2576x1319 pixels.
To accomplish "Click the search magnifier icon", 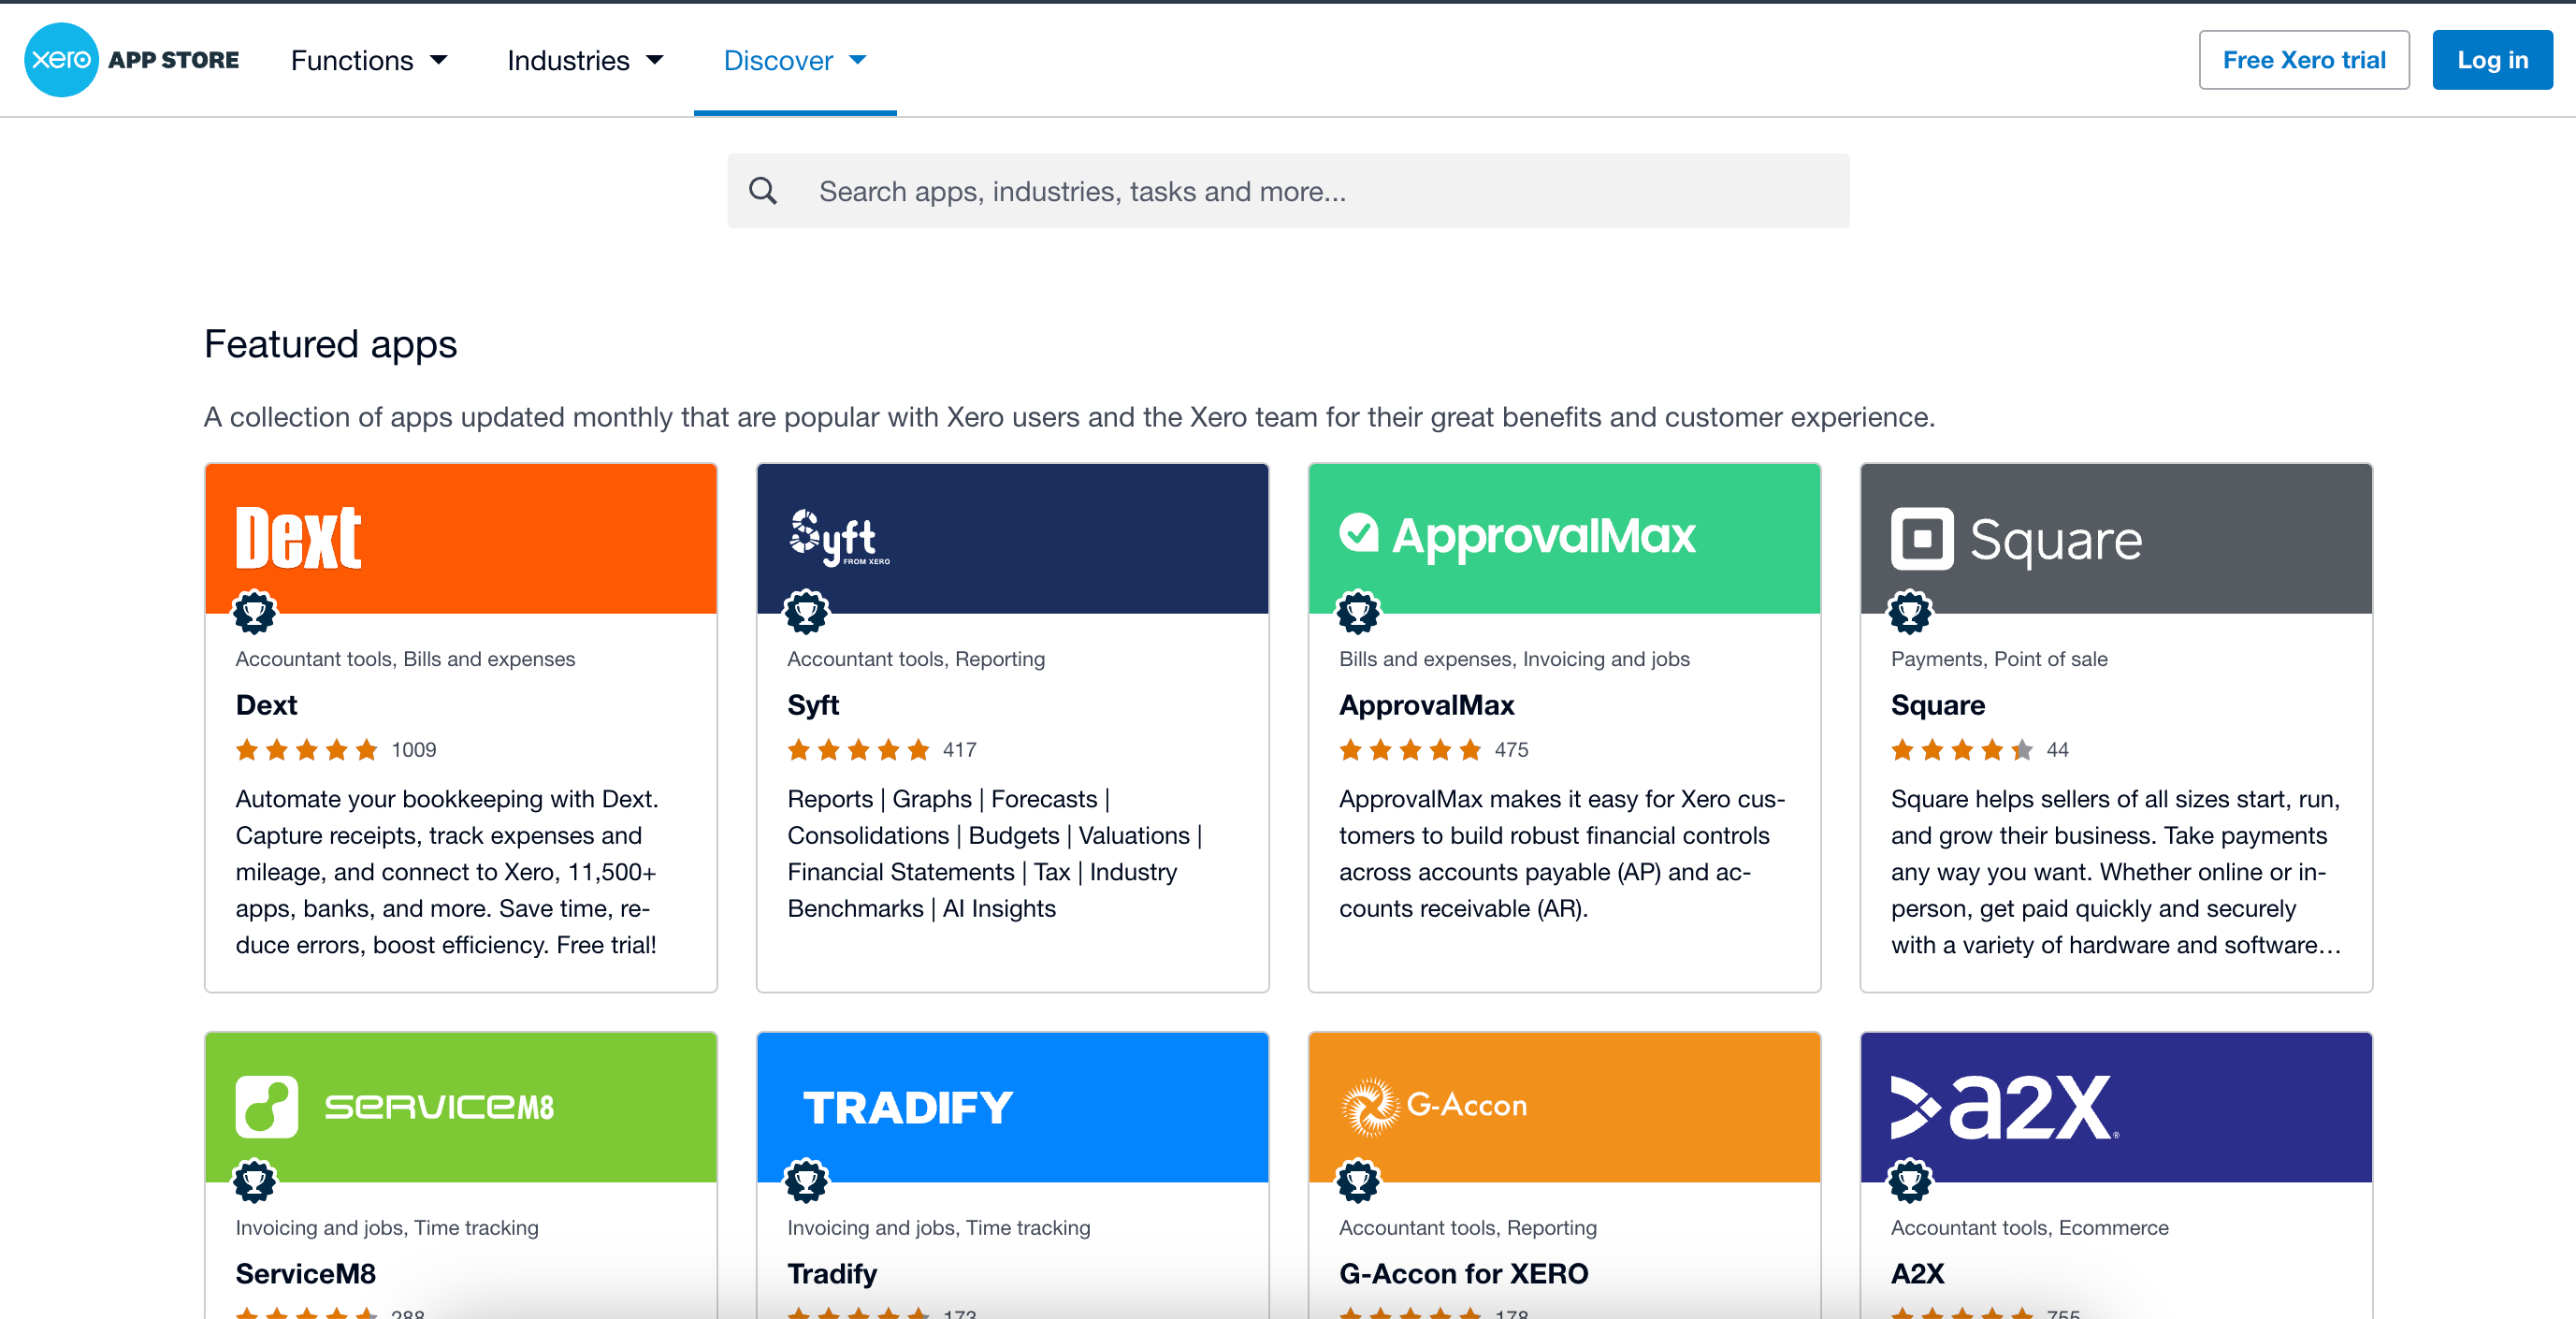I will pyautogui.click(x=764, y=190).
